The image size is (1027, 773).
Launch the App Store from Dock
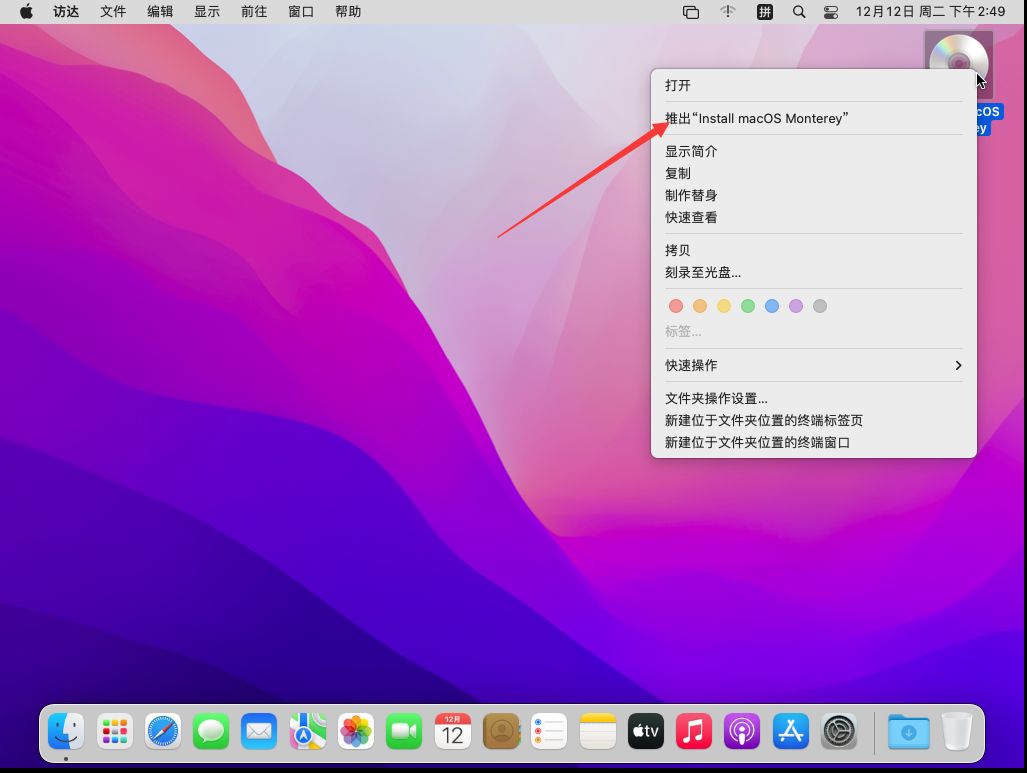(790, 732)
